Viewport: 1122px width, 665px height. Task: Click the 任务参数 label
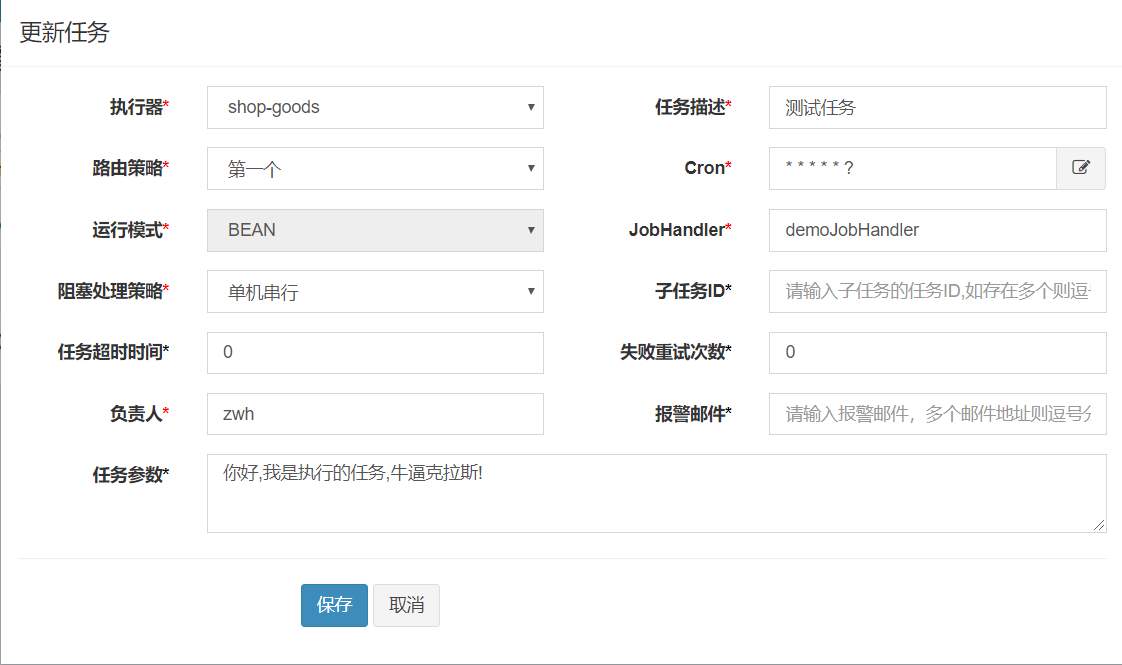pyautogui.click(x=130, y=475)
